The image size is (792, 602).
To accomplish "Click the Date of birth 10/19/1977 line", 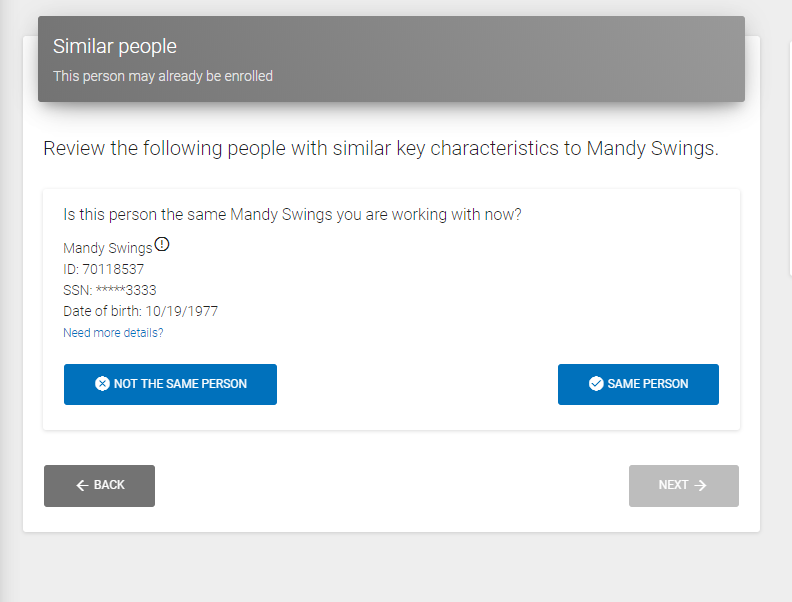I will click(140, 311).
